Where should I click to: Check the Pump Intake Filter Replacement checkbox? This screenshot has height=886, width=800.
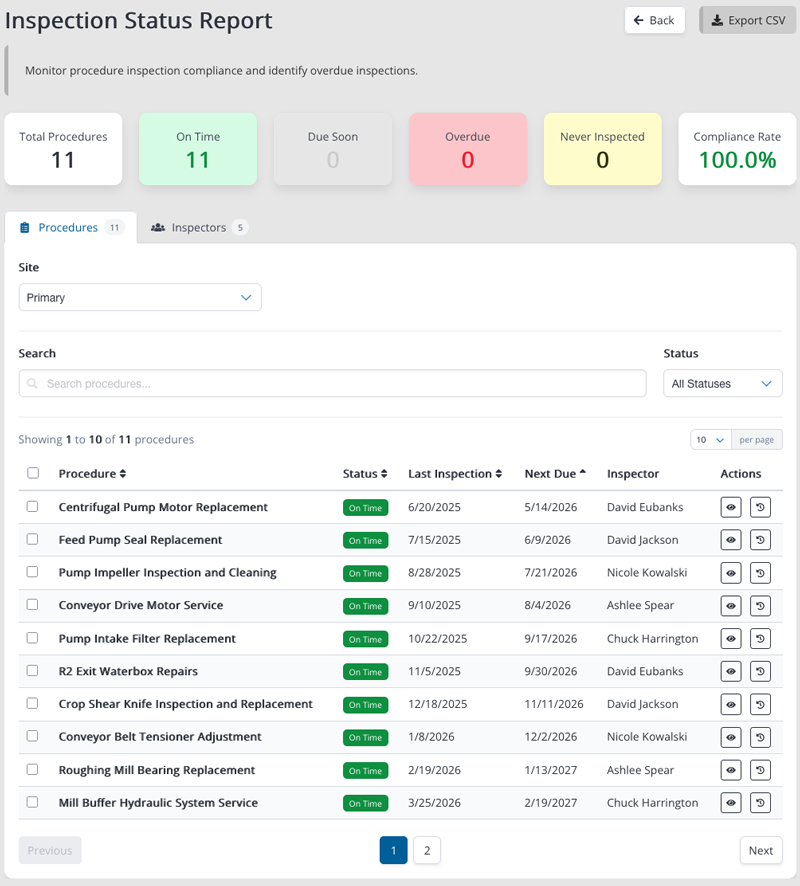(32, 638)
